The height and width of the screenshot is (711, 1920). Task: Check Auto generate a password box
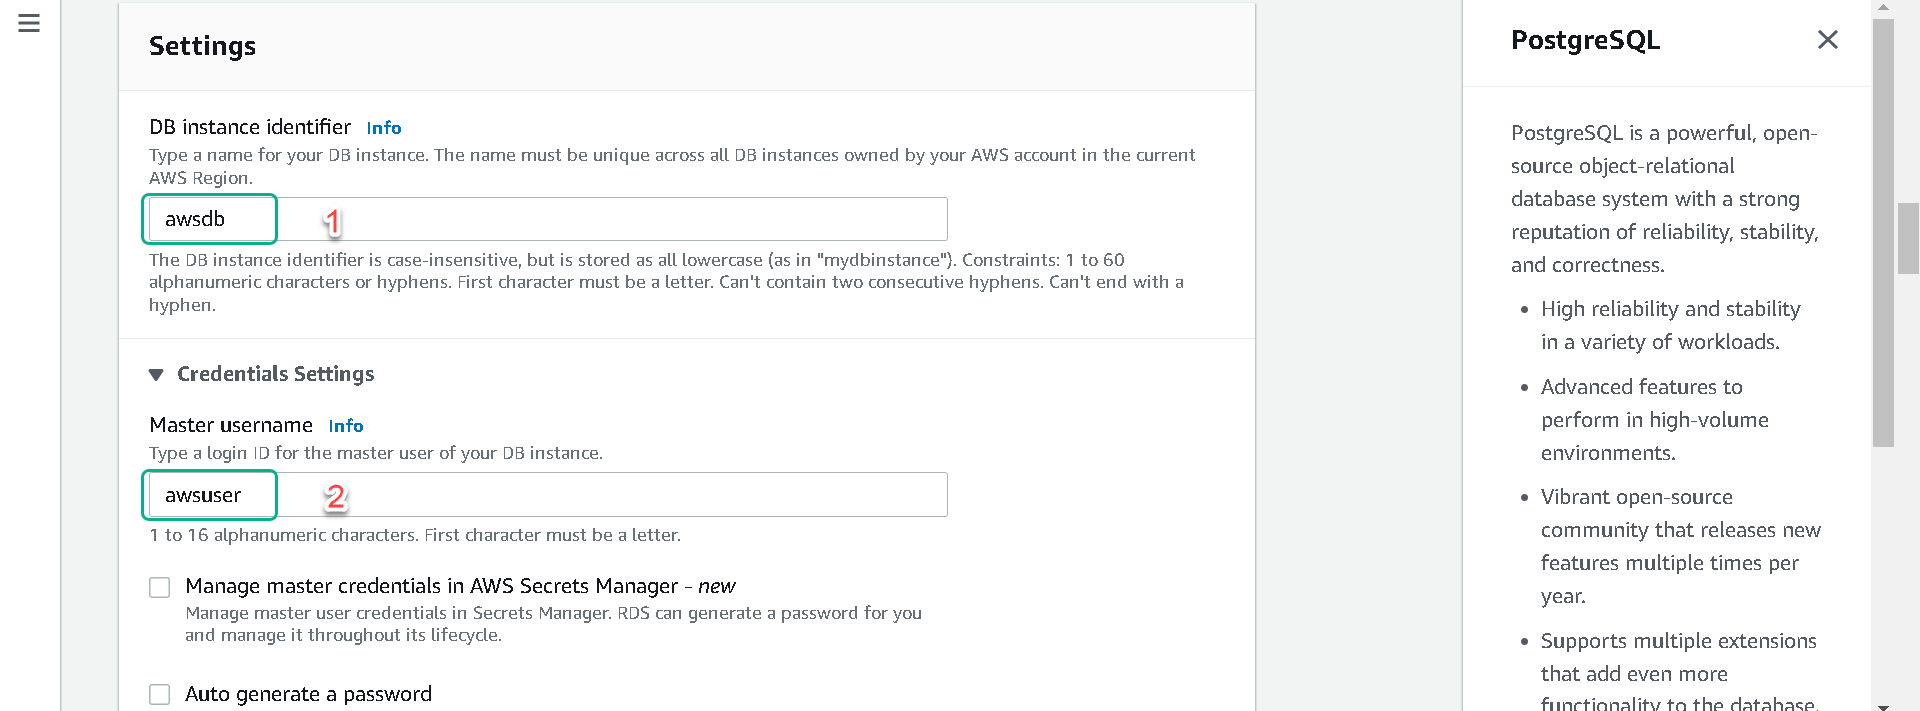click(x=160, y=694)
